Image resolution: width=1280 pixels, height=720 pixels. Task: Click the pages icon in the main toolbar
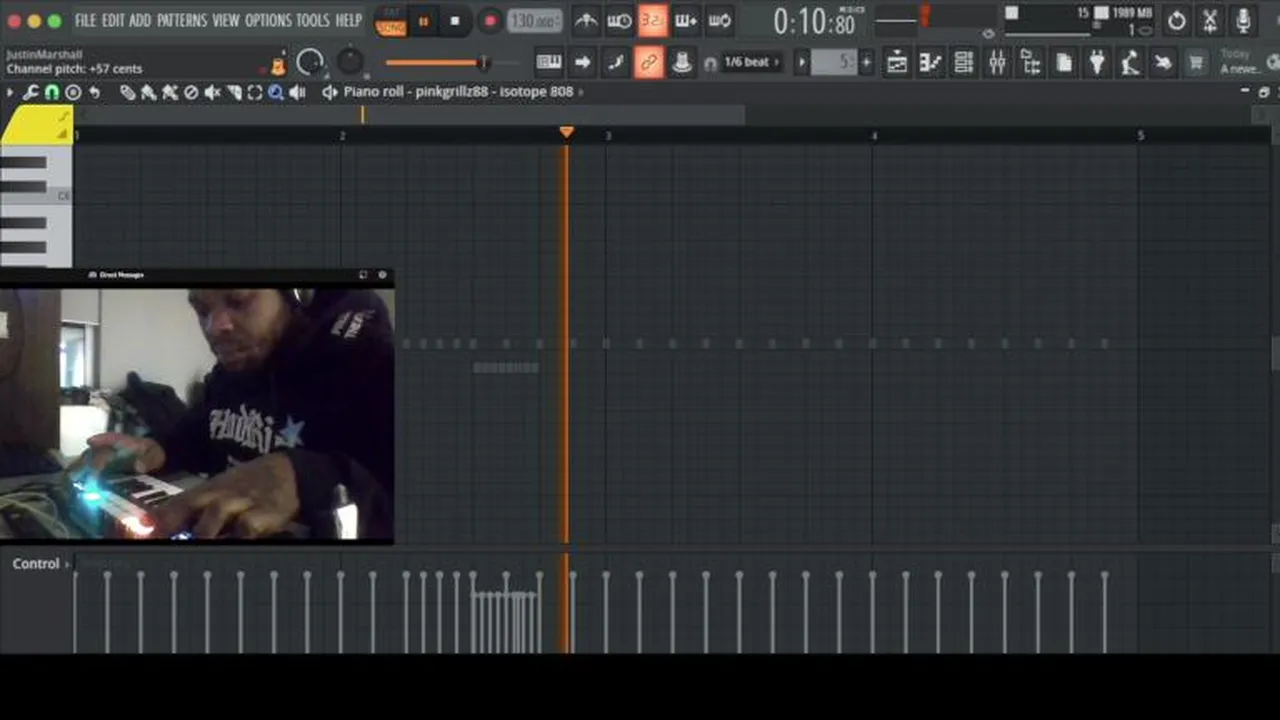(x=1064, y=63)
